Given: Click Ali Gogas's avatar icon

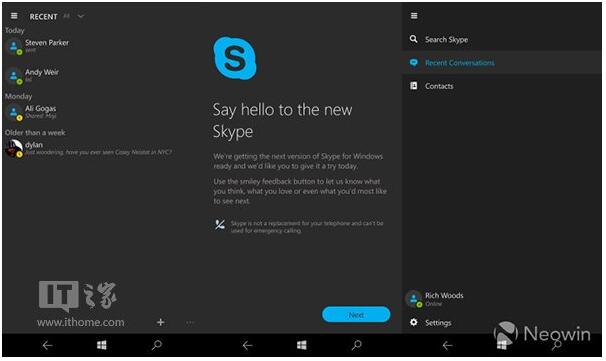Looking at the screenshot, I should 14,113.
